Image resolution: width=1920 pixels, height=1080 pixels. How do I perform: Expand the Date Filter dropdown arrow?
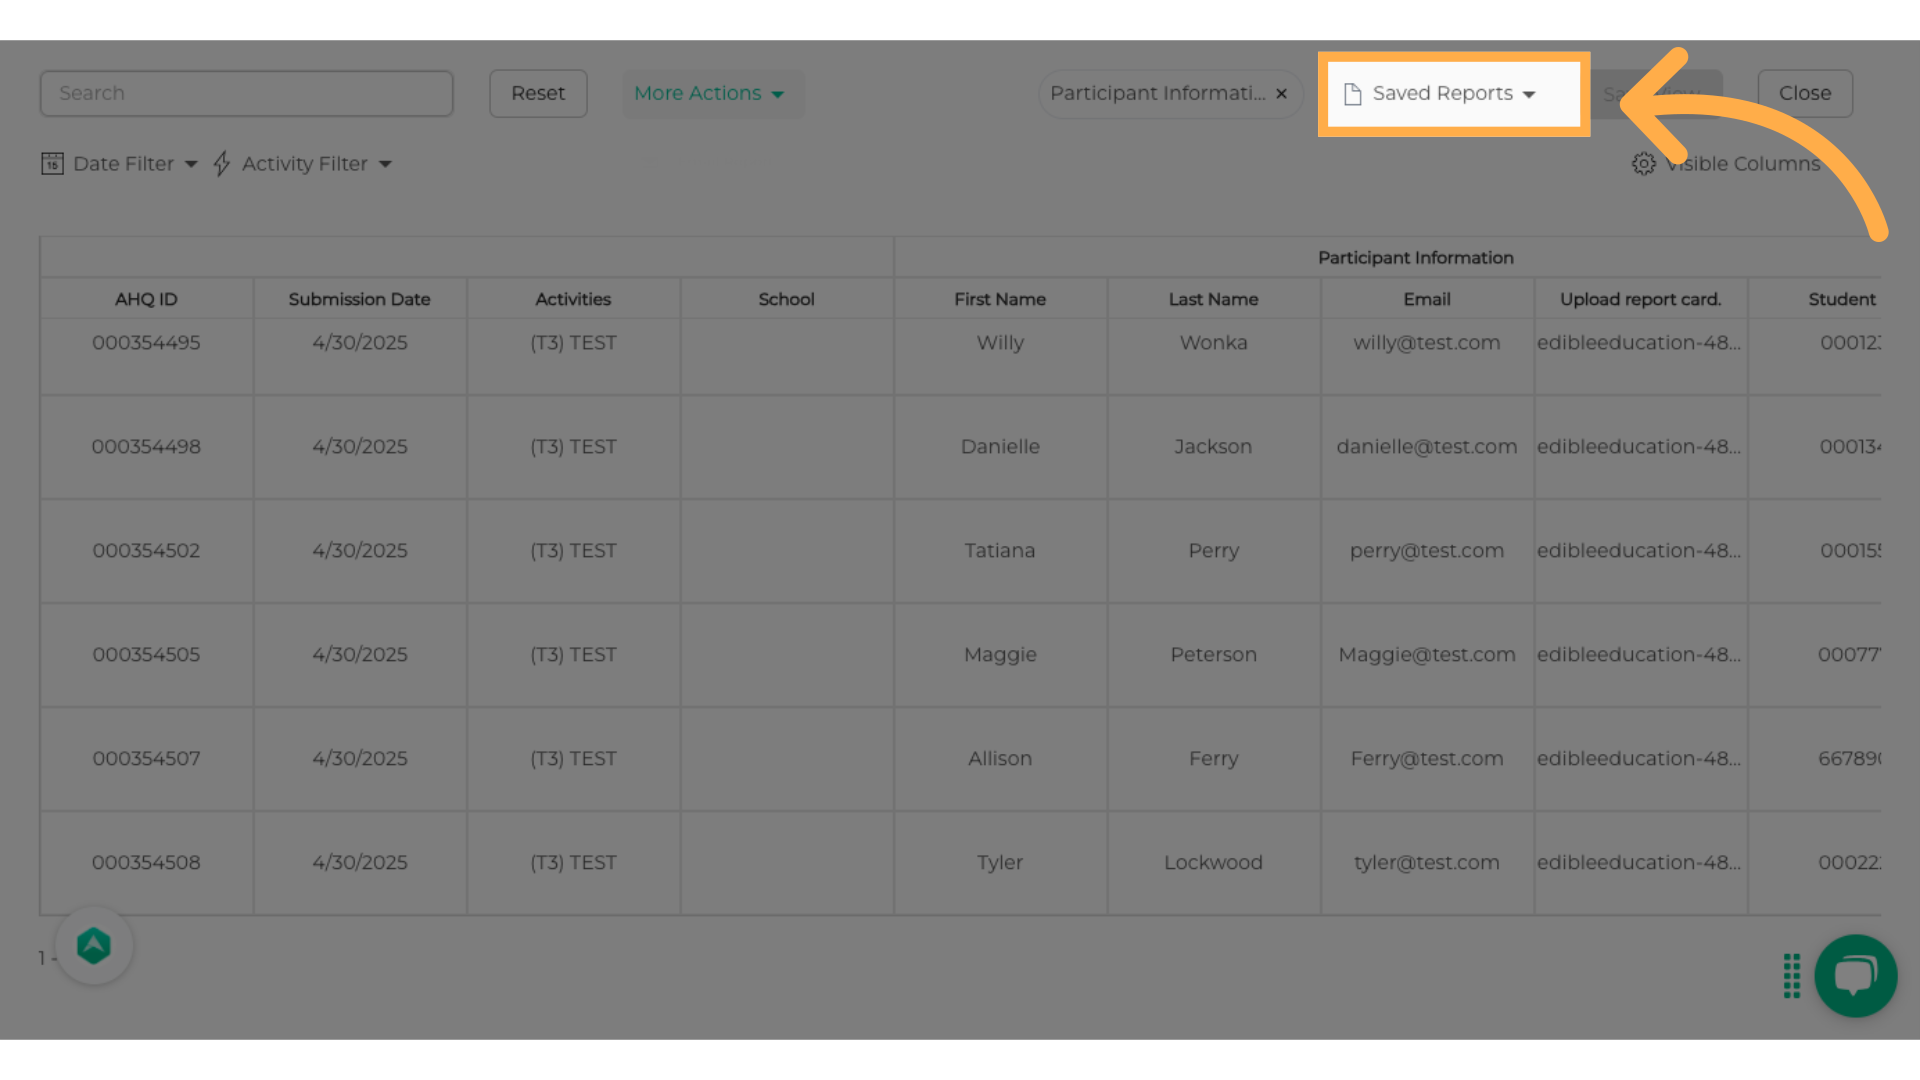point(191,164)
